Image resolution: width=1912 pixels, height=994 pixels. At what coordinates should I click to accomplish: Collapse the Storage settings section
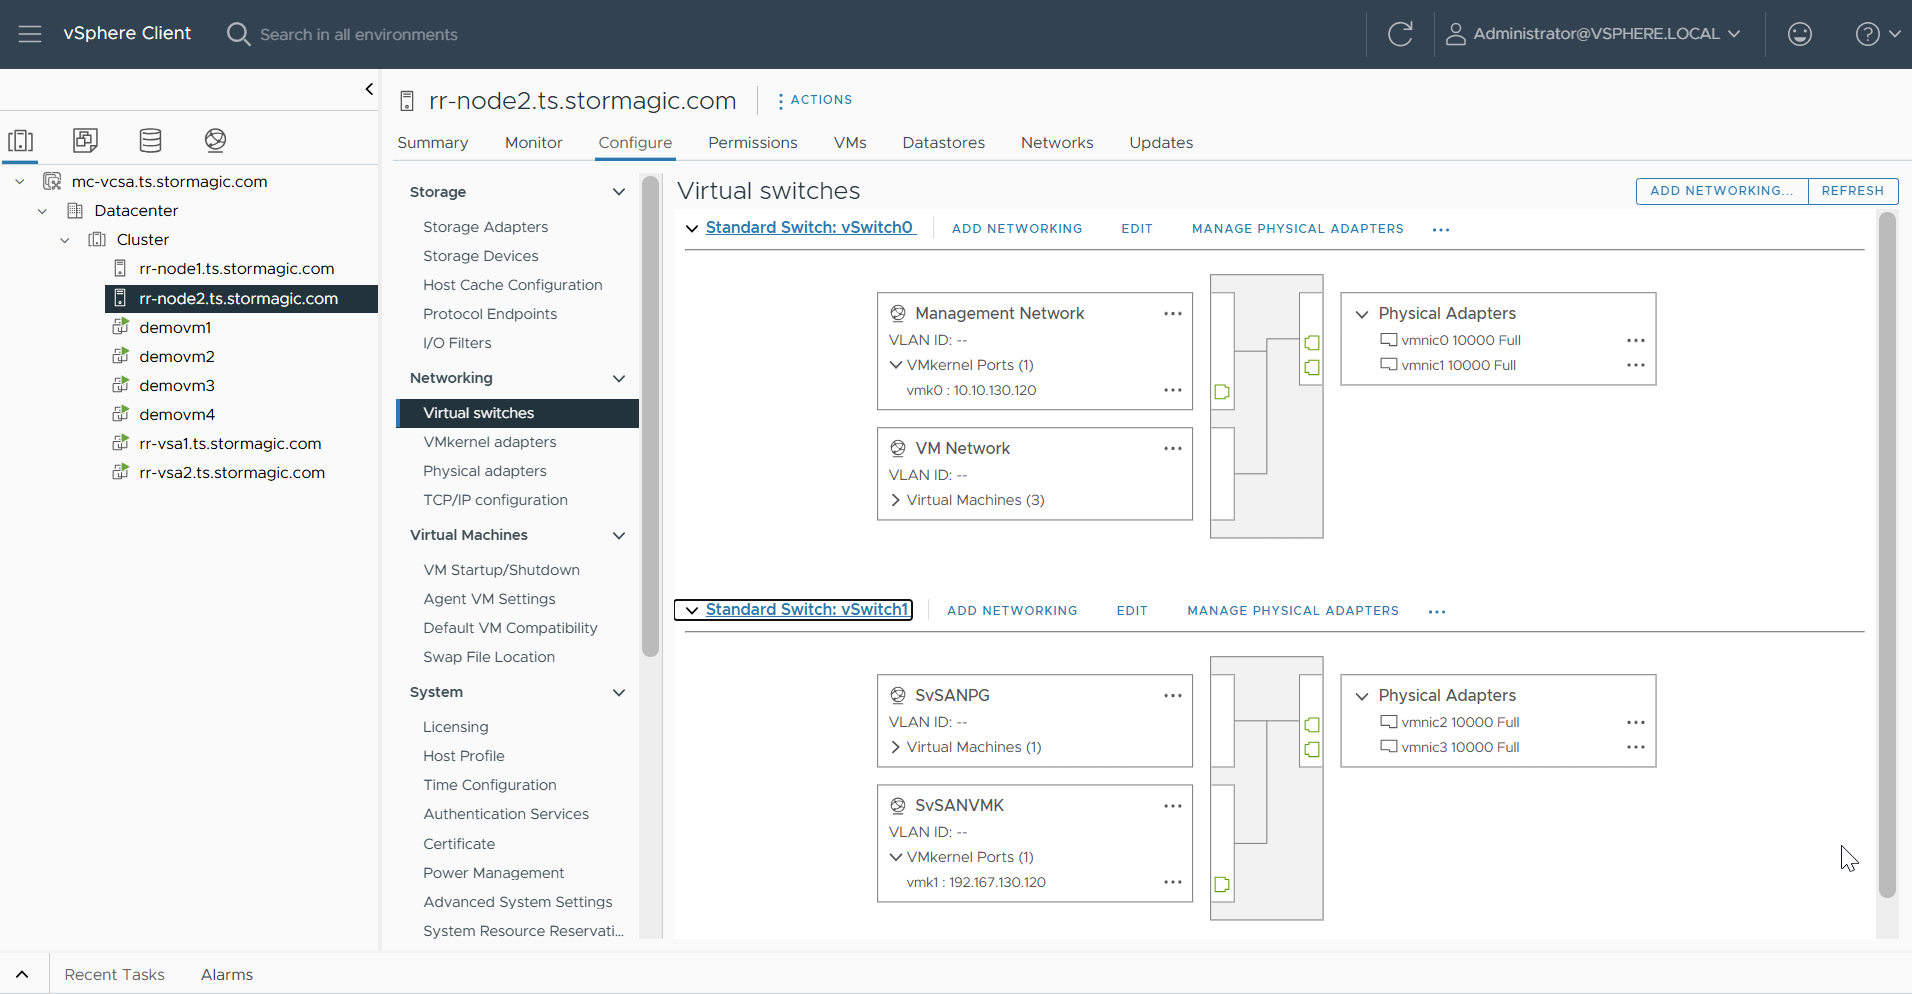pos(619,192)
